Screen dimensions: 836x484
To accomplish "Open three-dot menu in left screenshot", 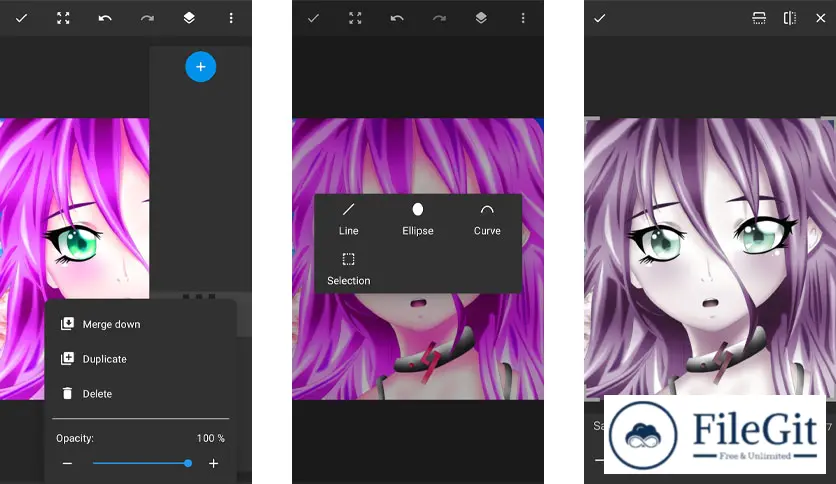I will (x=231, y=18).
